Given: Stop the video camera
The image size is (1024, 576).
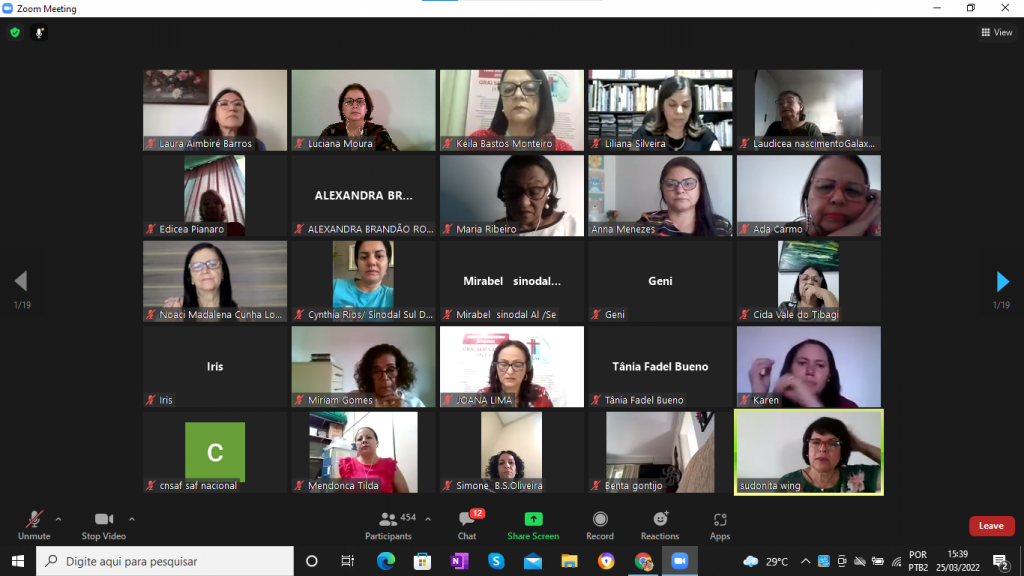Looking at the screenshot, I should (x=104, y=524).
